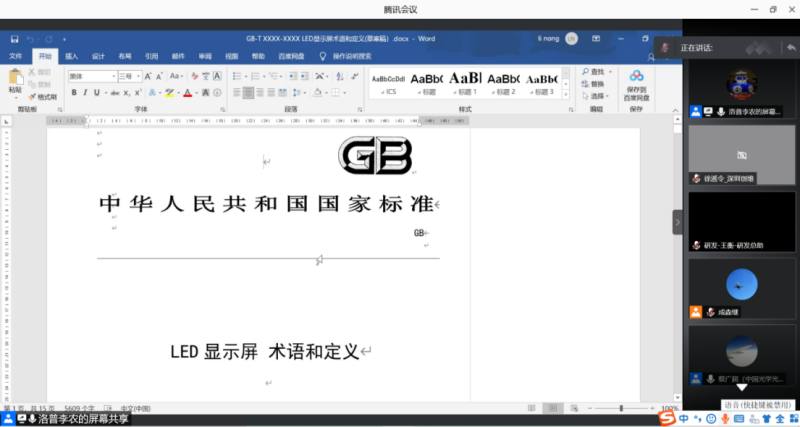The image size is (800, 427).
Task: Toggle underline formatting
Action: coord(96,92)
